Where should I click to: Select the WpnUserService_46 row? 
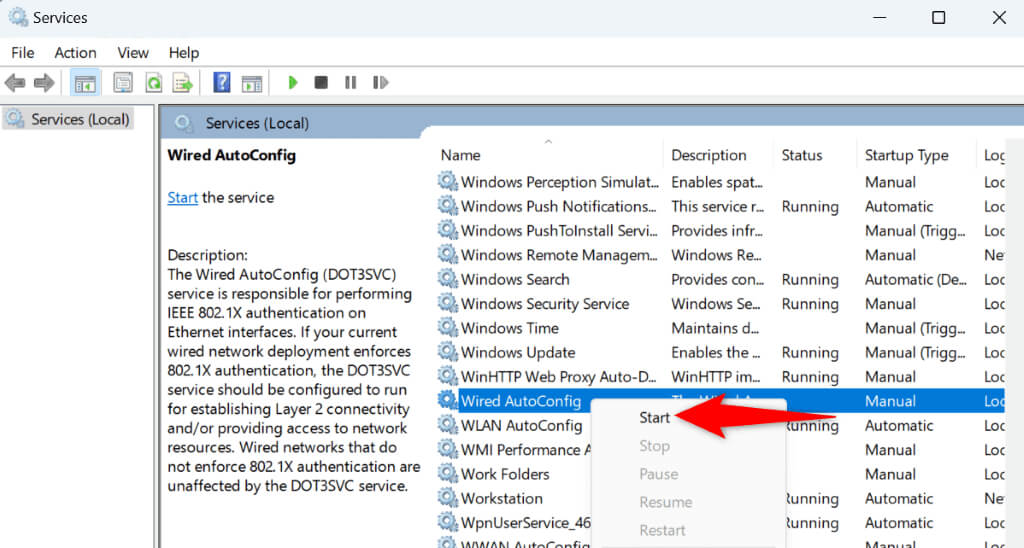[x=720, y=523]
